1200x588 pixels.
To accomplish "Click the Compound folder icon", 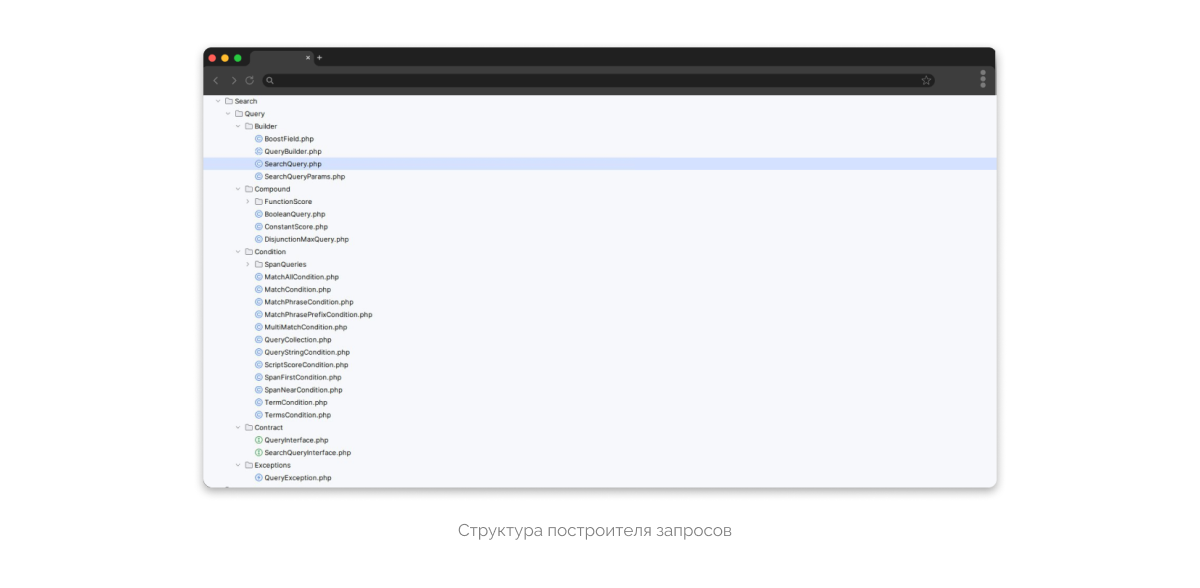I will (249, 189).
